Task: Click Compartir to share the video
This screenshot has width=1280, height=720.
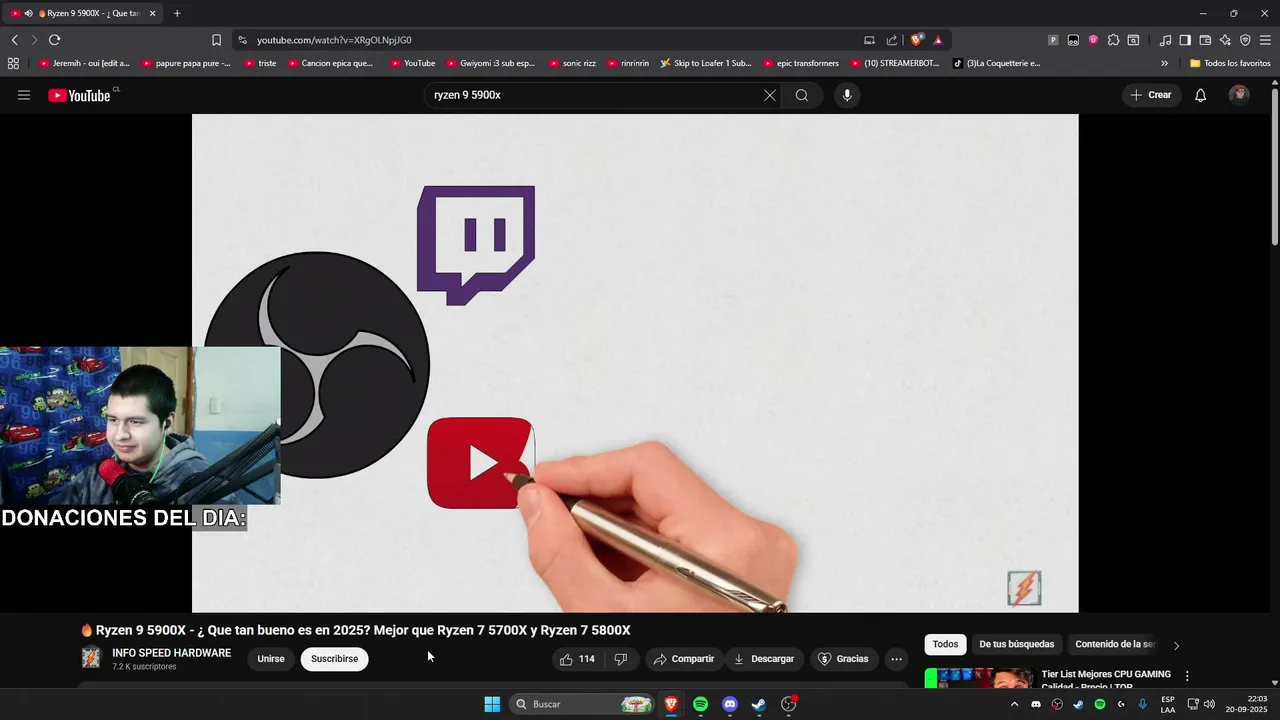Action: click(683, 659)
